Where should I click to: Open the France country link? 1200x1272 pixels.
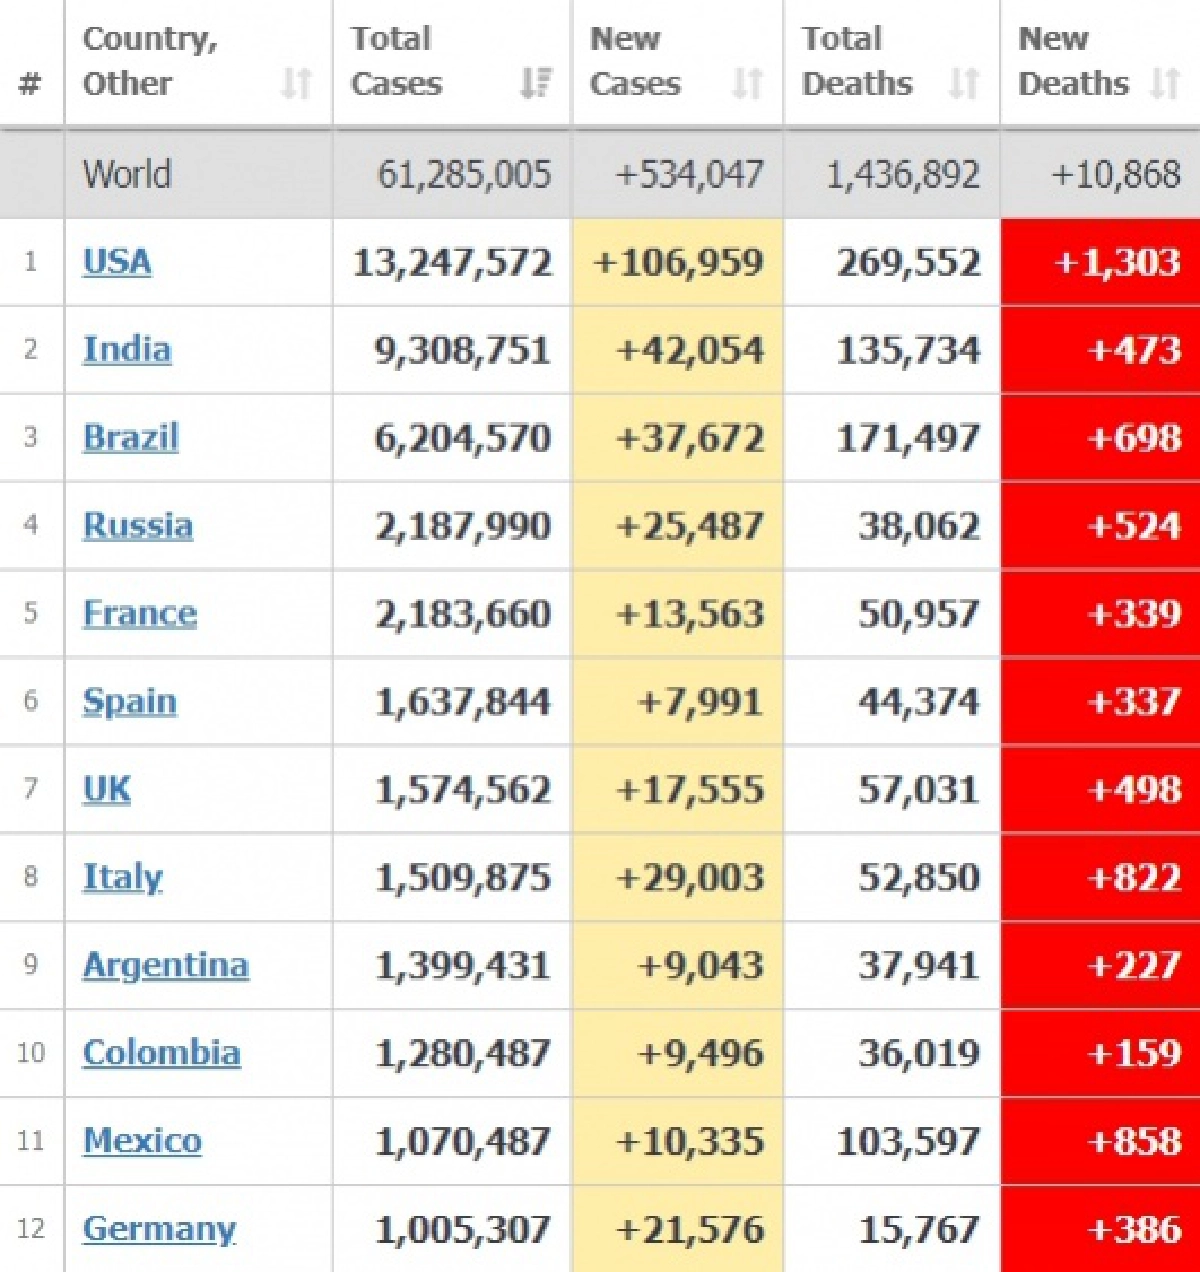140,614
